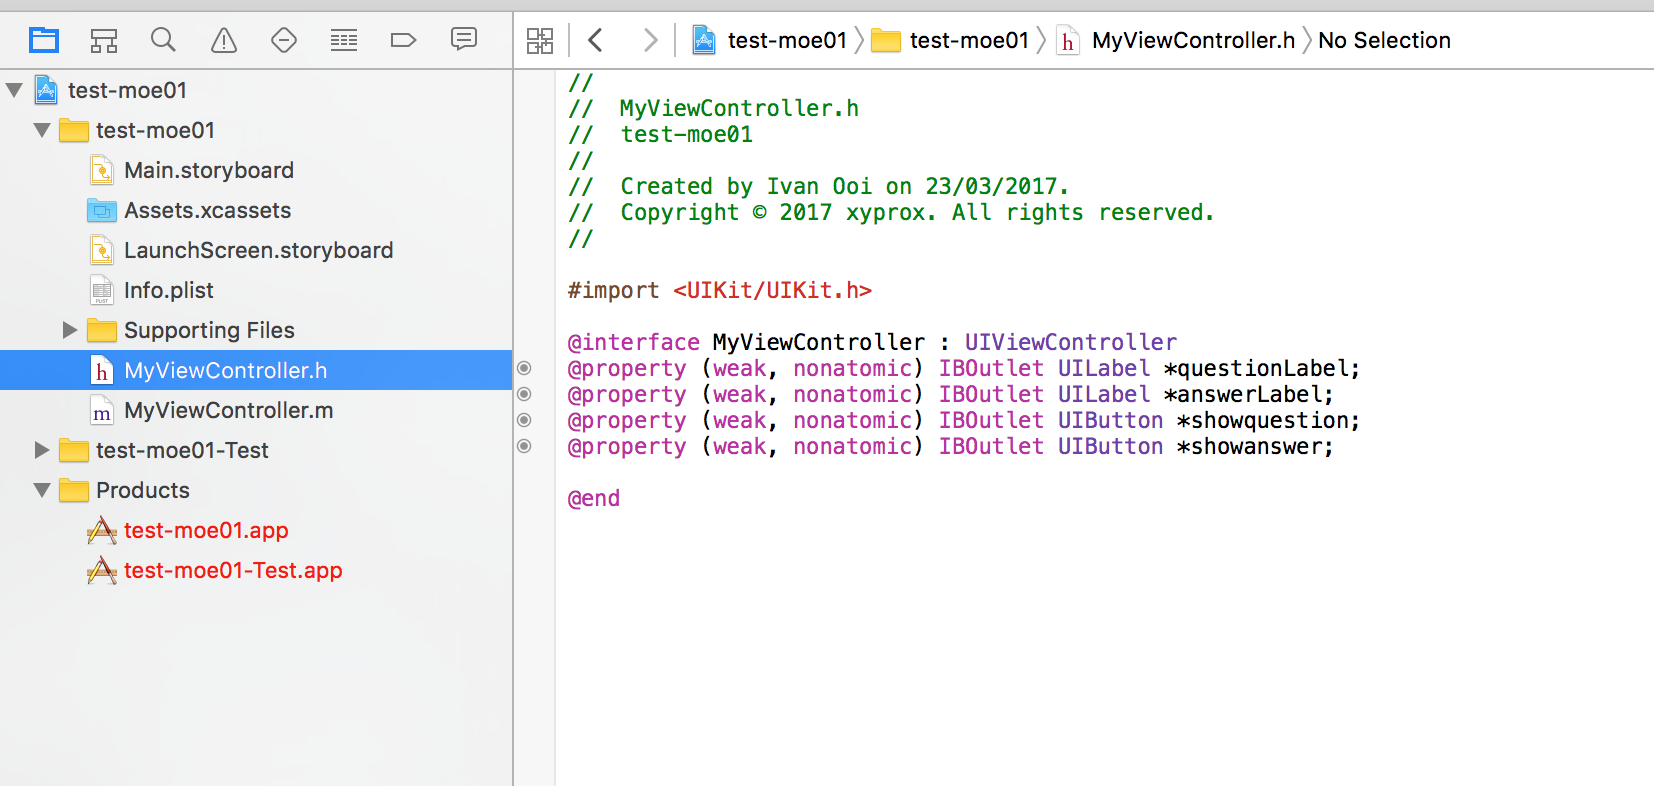Collapse the test-moe01 project root

14,90
